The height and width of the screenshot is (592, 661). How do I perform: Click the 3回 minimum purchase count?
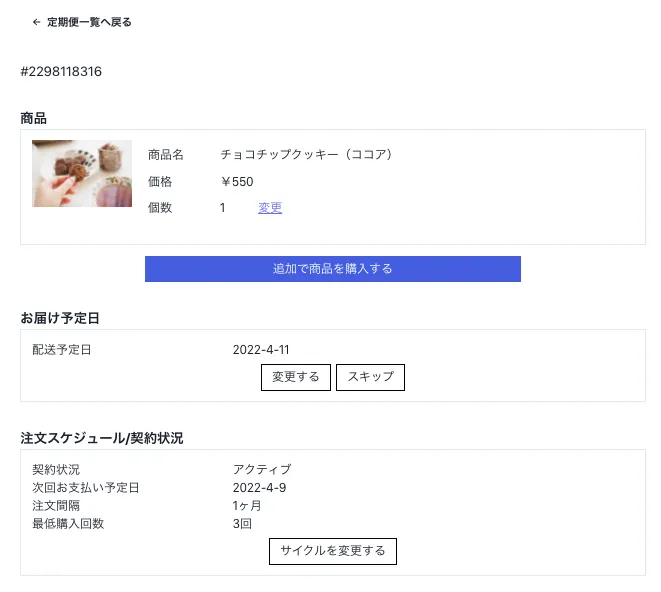[243, 523]
